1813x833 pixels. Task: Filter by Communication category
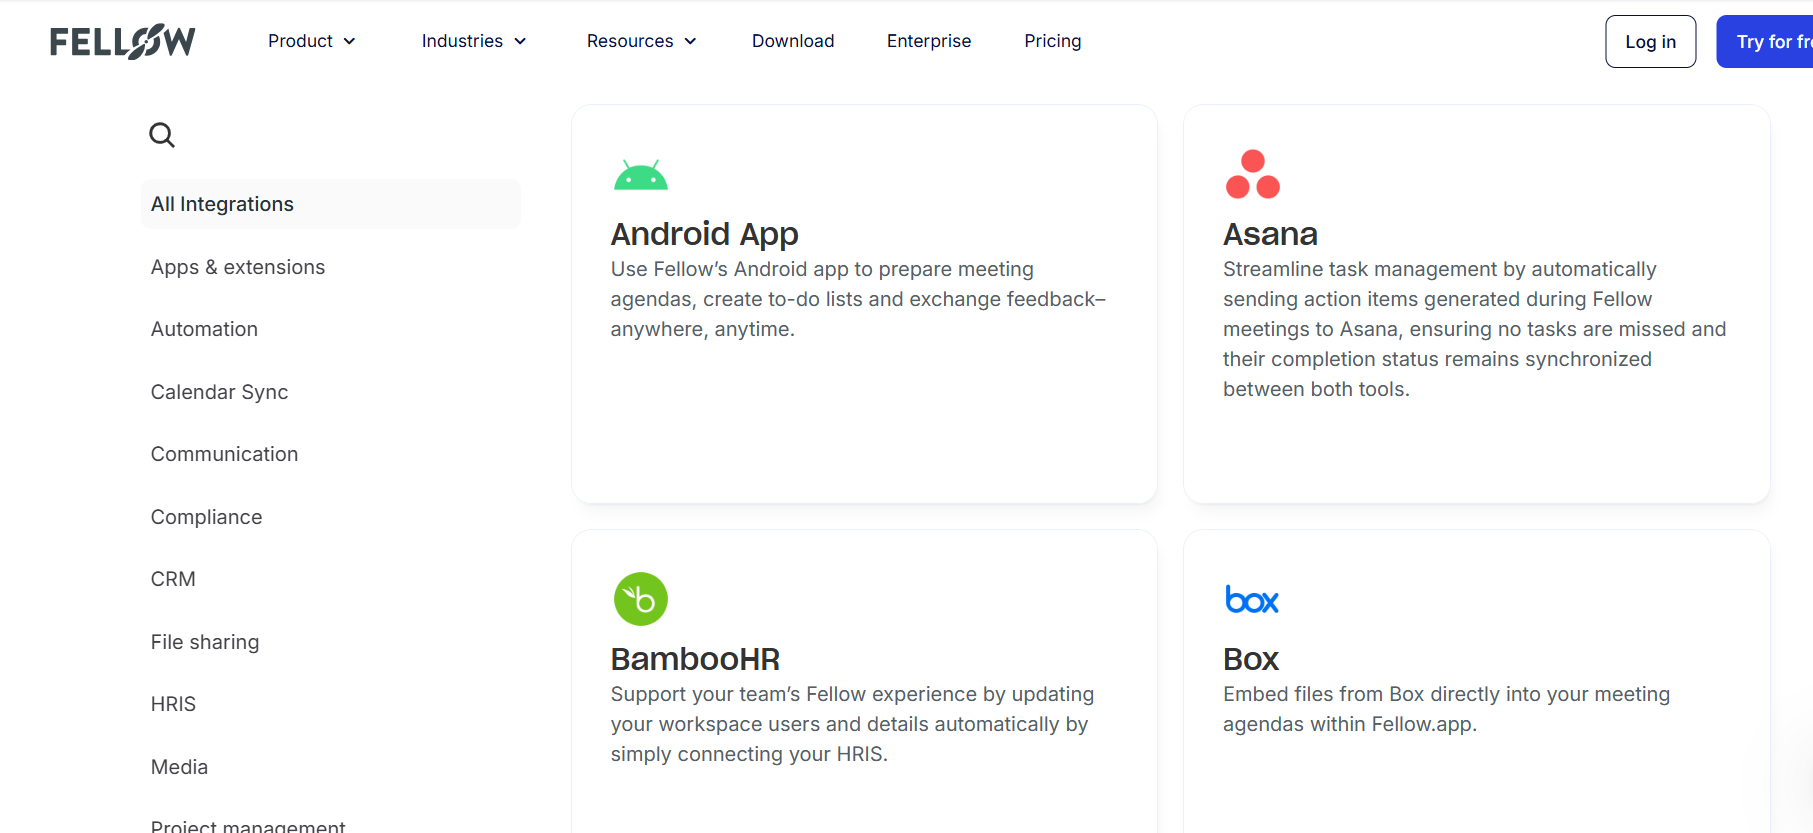pyautogui.click(x=224, y=454)
